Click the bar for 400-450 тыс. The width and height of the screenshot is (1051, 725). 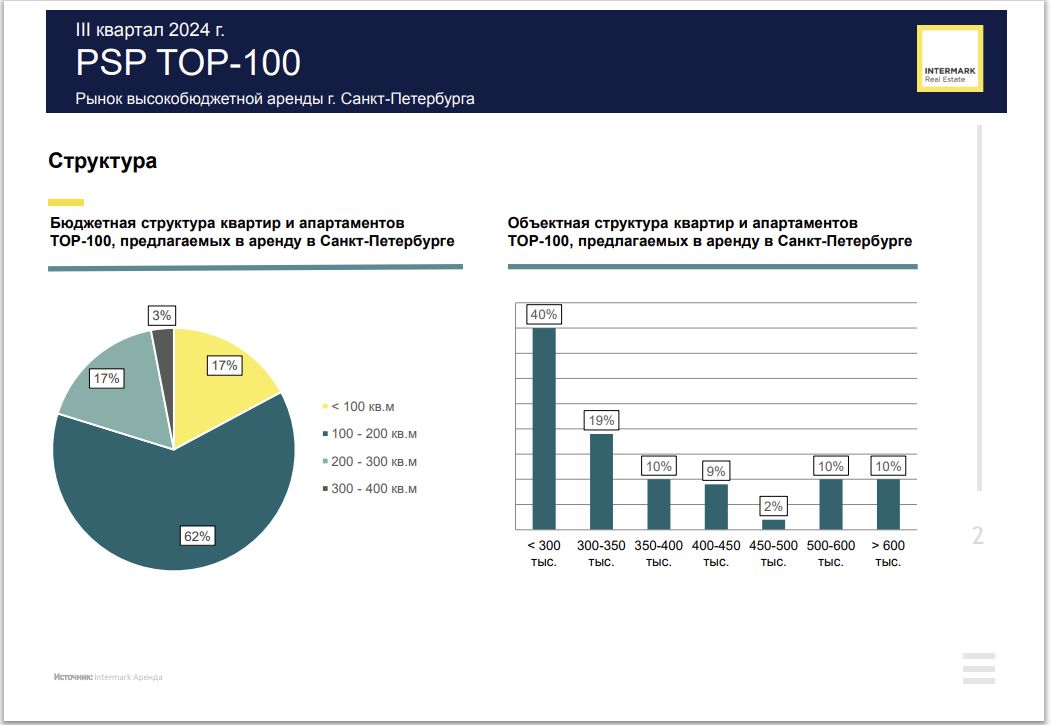tap(716, 507)
